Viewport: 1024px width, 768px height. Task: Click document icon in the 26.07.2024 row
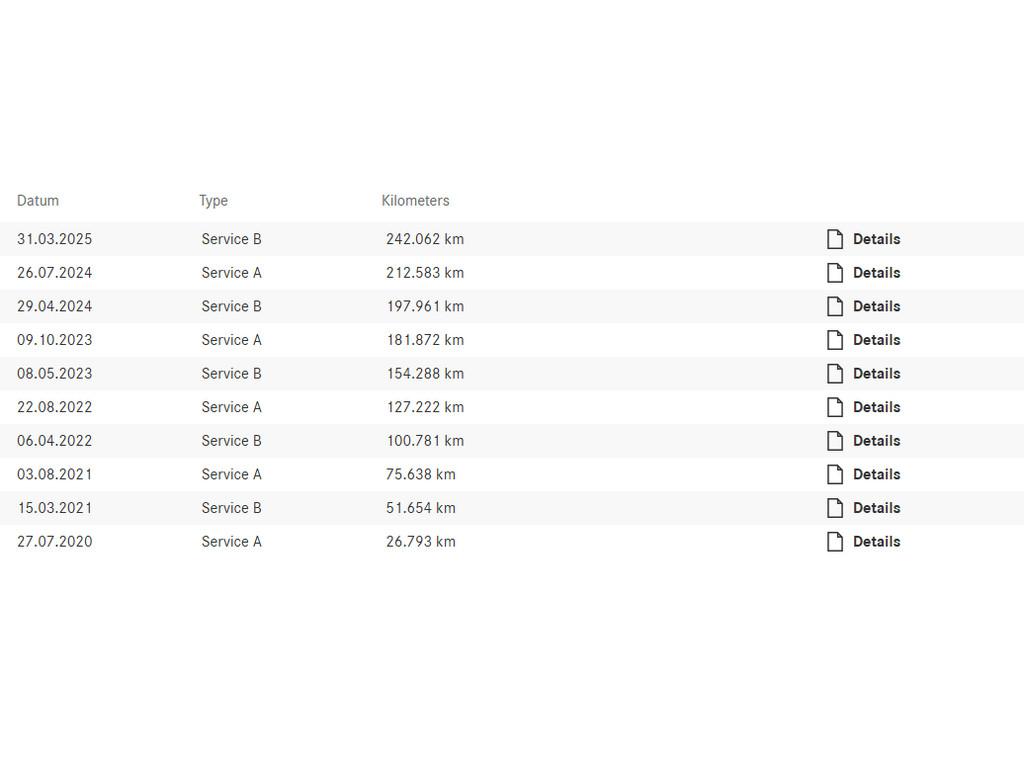(x=835, y=273)
